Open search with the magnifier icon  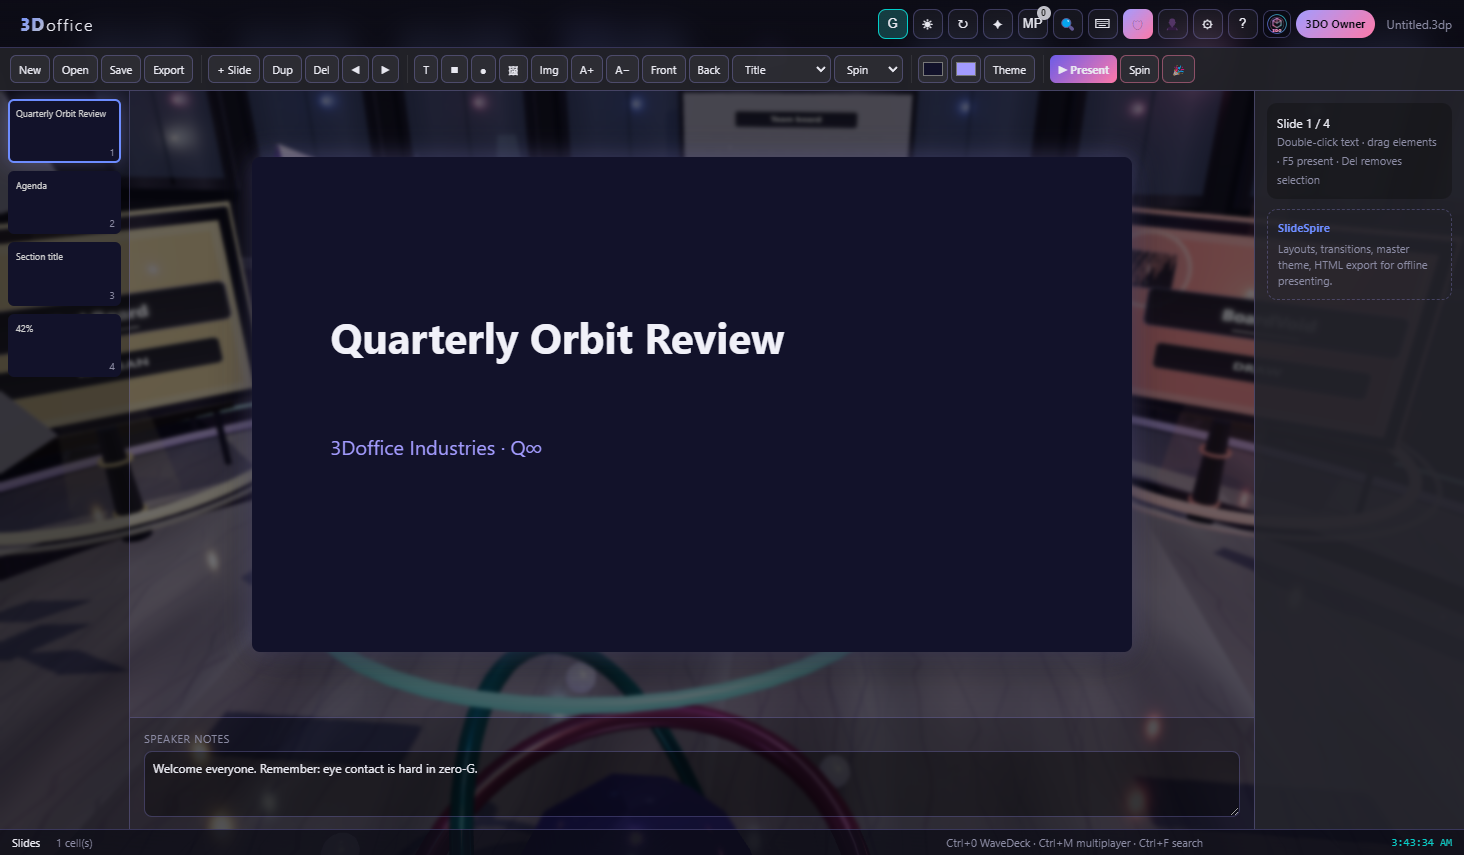[1068, 24]
